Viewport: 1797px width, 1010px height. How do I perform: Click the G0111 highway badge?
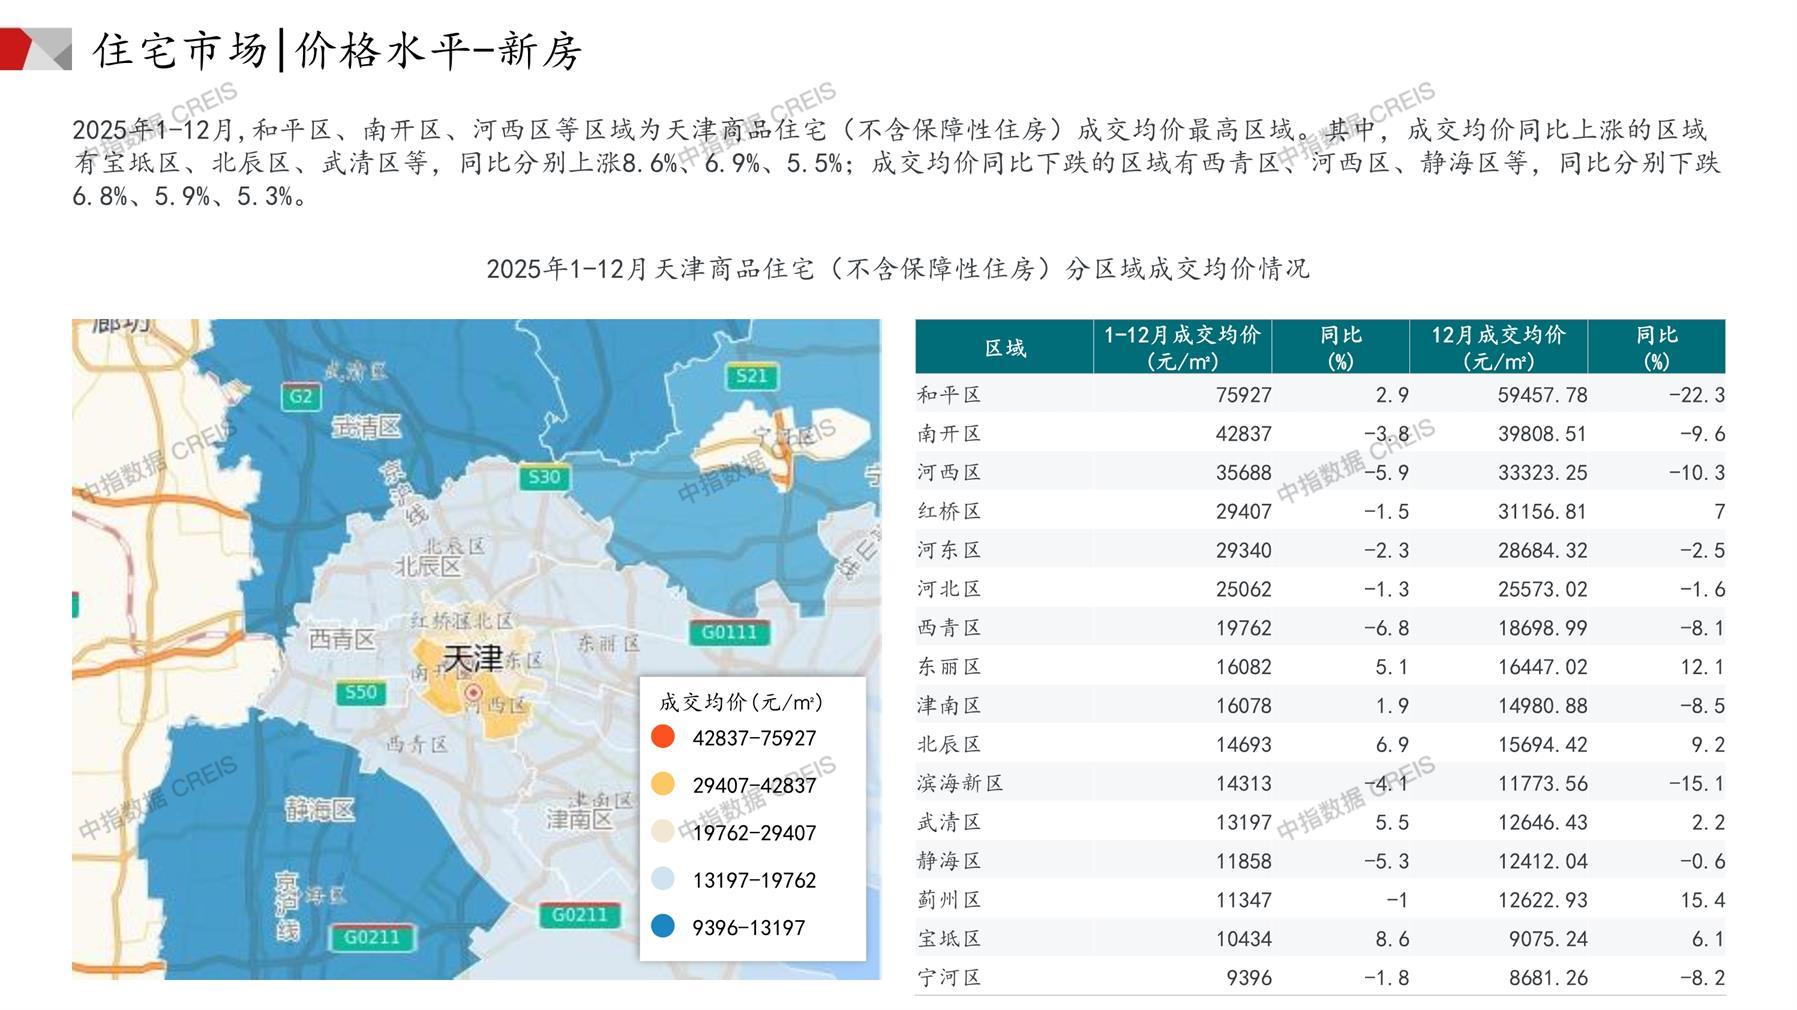pyautogui.click(x=728, y=632)
